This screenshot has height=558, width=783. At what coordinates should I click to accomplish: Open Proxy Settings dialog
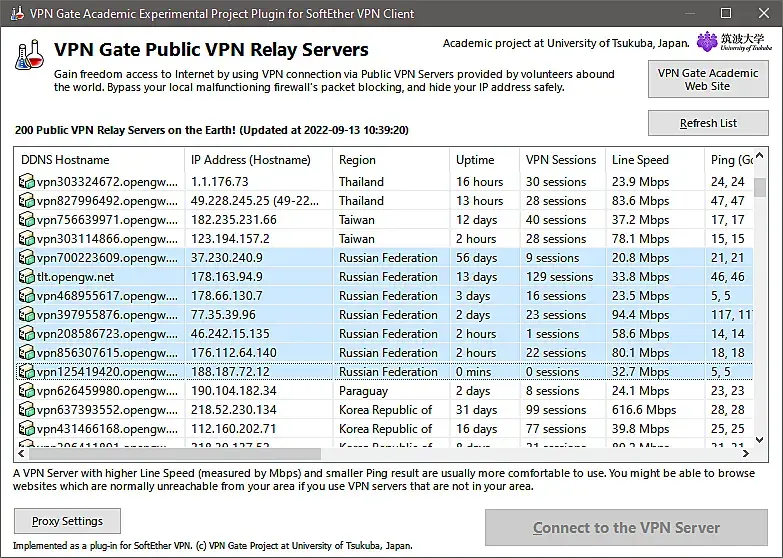[x=67, y=521]
